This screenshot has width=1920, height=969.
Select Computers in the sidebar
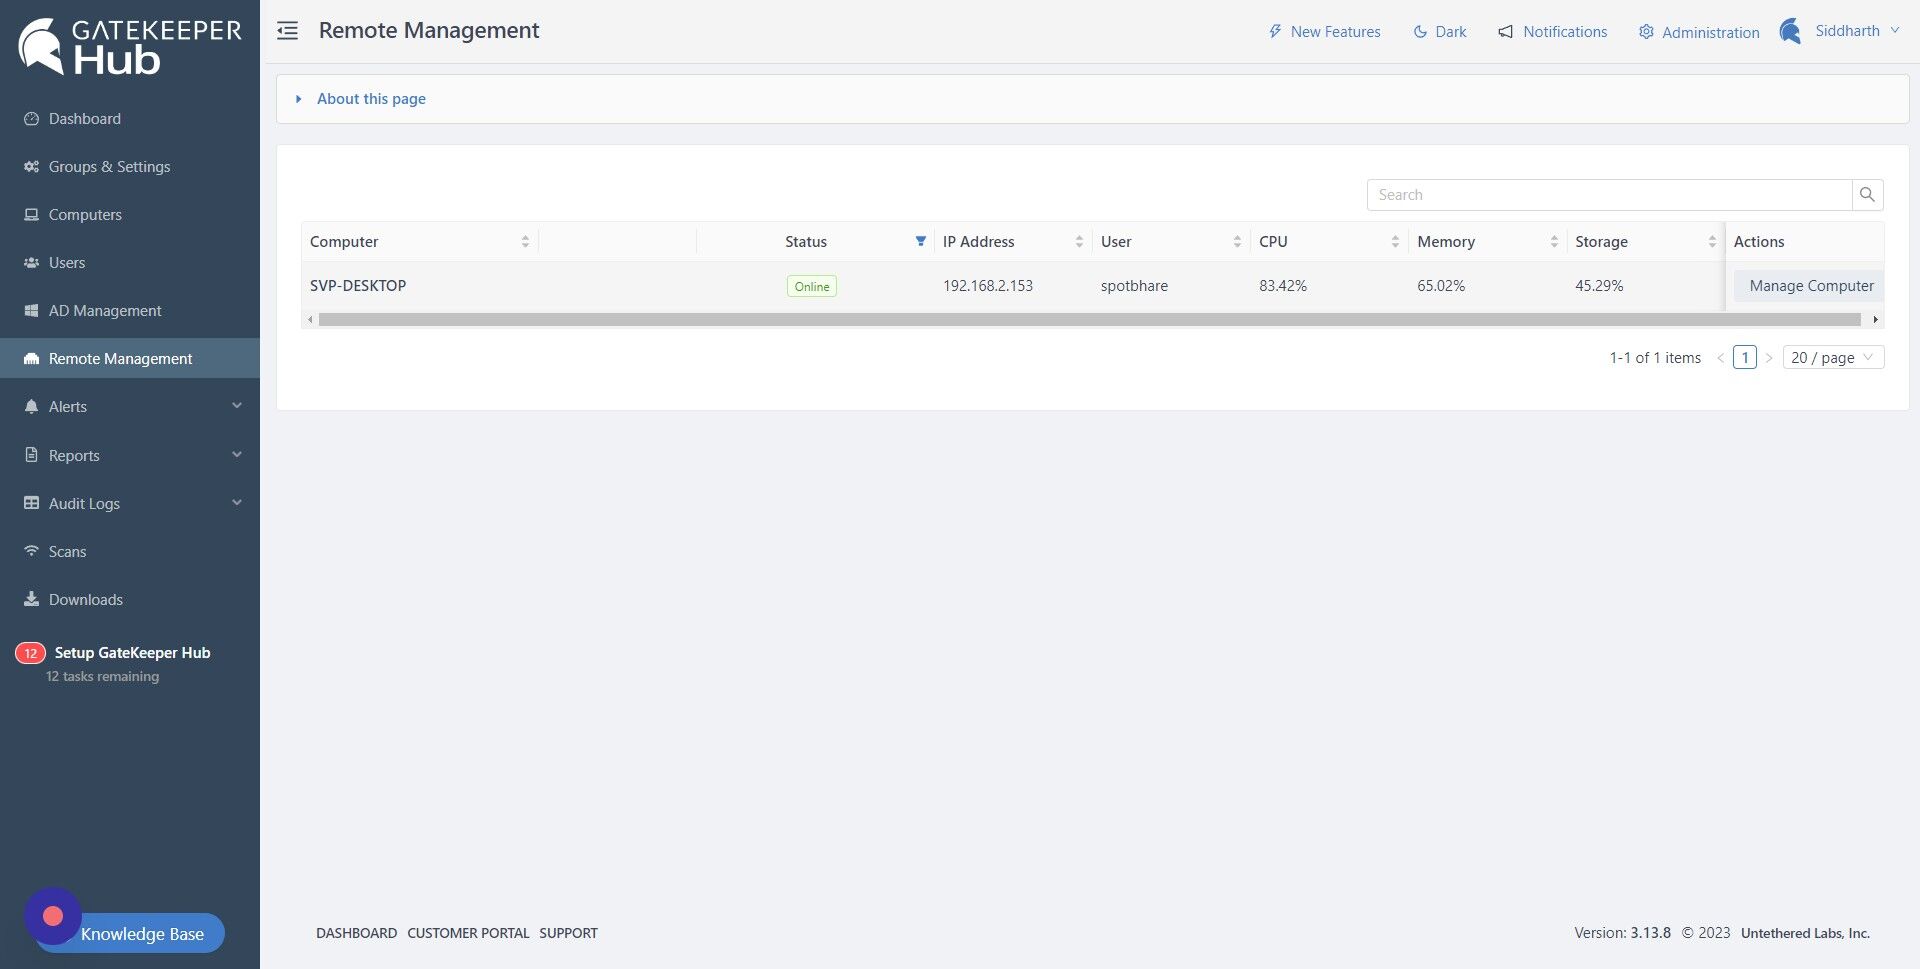click(x=85, y=214)
